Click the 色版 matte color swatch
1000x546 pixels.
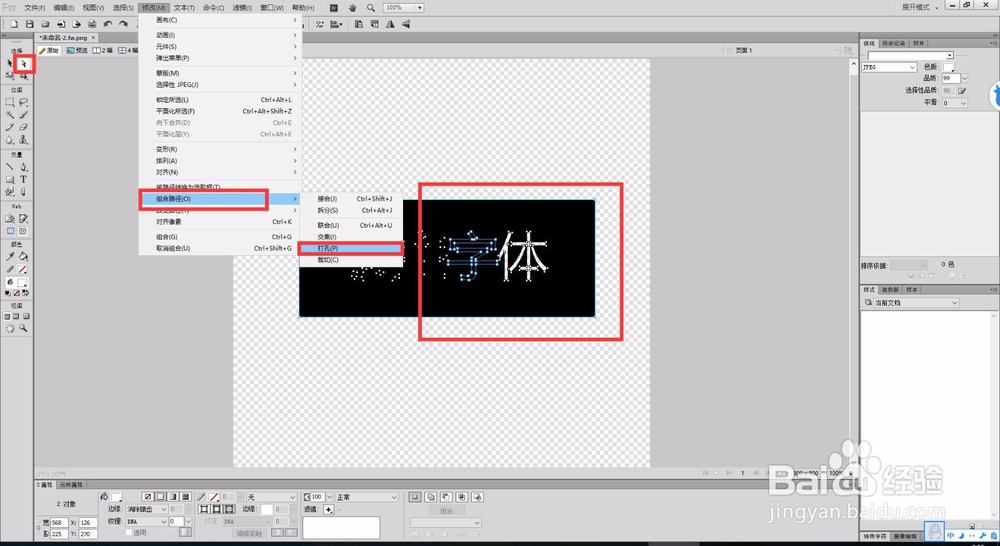point(948,67)
